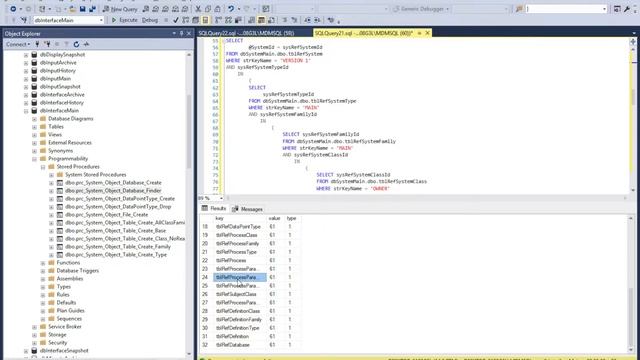This screenshot has height=360, width=640.
Task: Execute the current query
Action: (124, 20)
